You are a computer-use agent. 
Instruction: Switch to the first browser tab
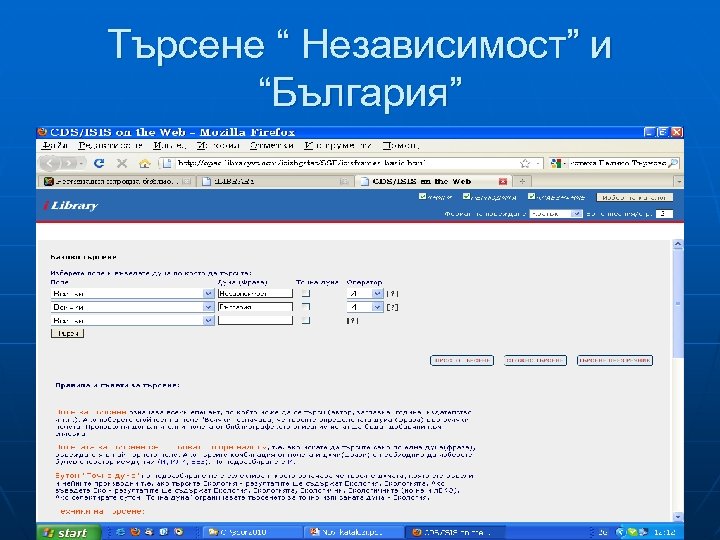117,181
